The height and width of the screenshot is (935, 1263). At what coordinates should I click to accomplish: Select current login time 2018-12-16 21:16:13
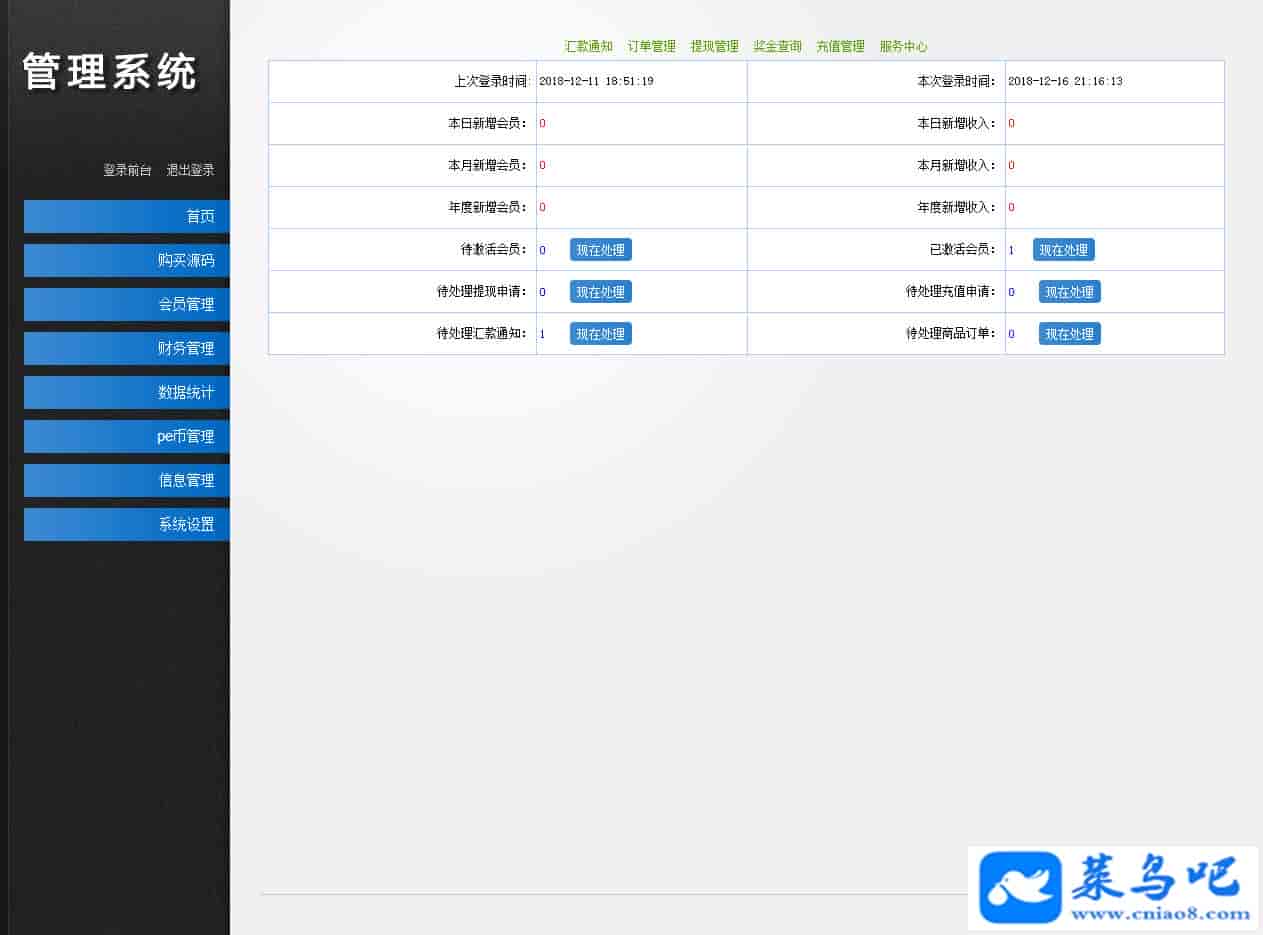click(x=1065, y=81)
